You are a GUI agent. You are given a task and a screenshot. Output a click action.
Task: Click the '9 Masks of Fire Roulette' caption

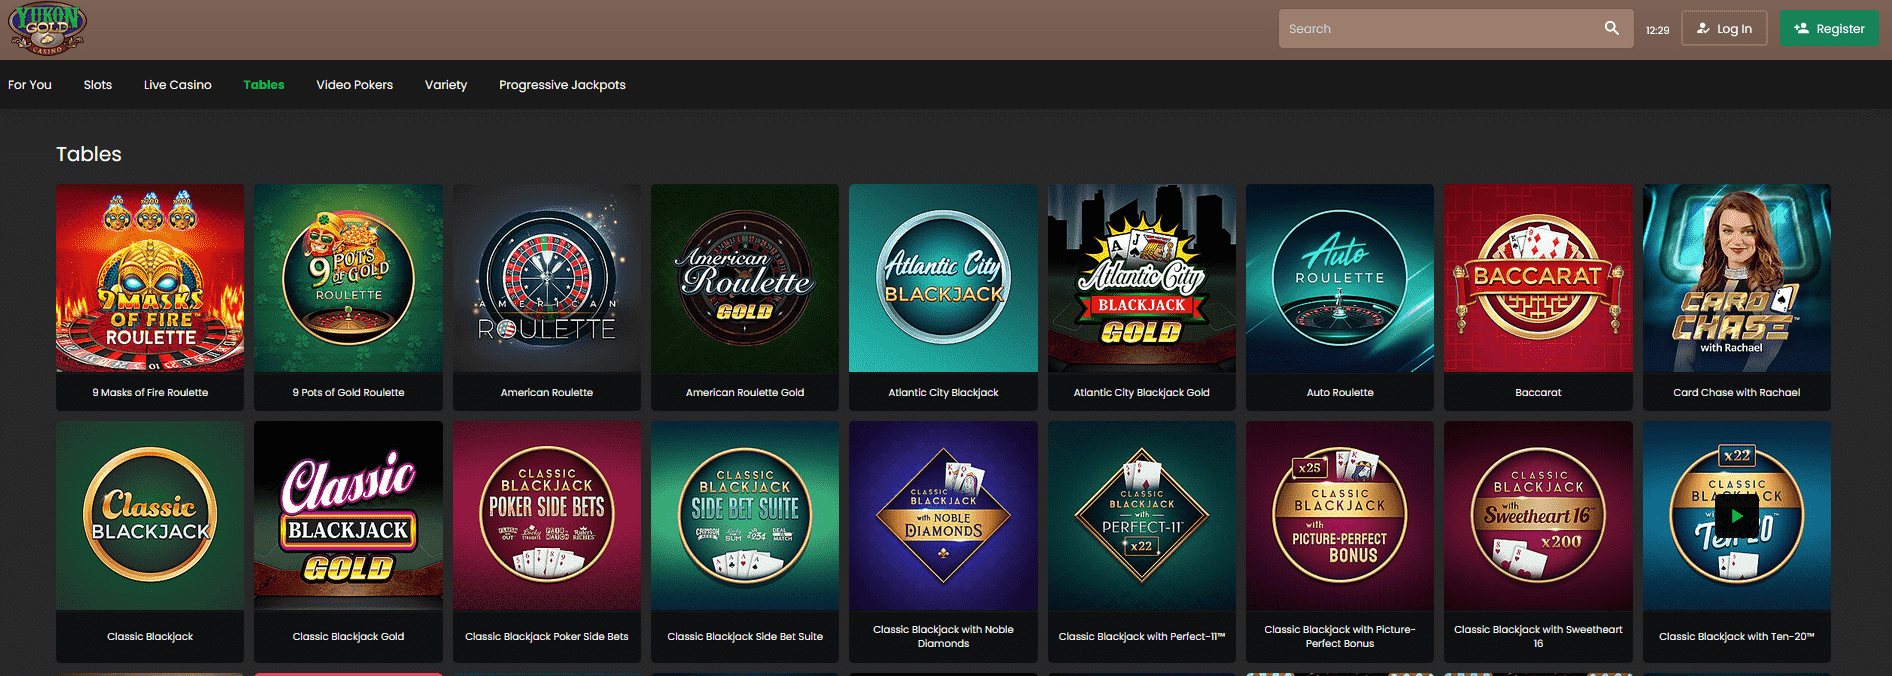pos(150,393)
